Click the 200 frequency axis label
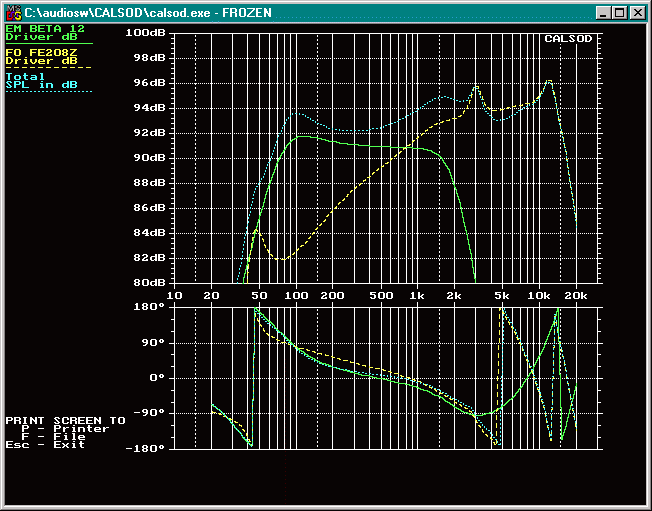The image size is (652, 511). pos(332,296)
